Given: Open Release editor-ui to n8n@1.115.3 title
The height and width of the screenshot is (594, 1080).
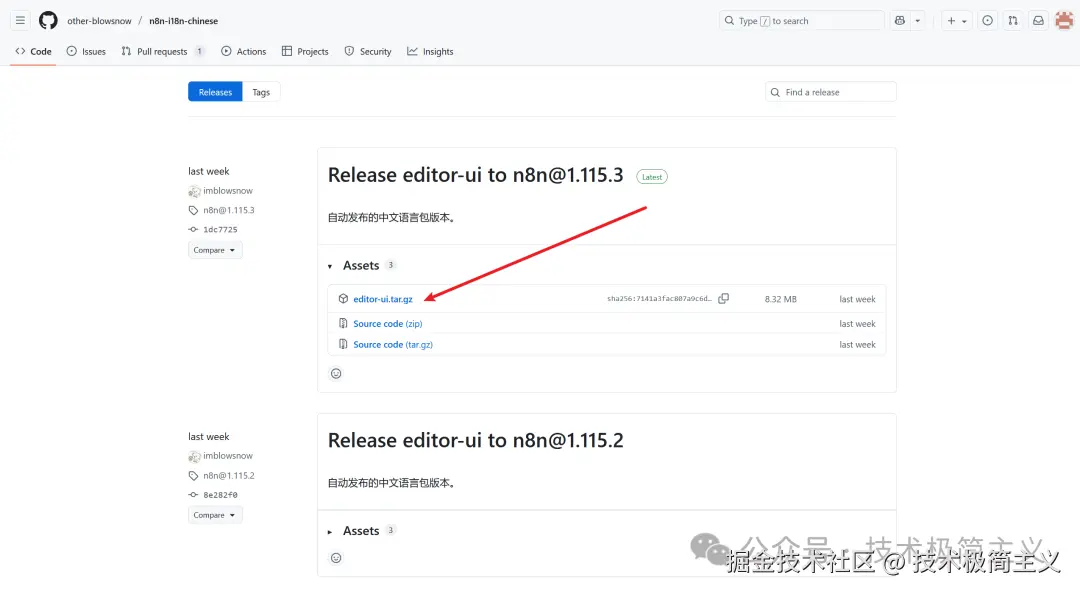Looking at the screenshot, I should (475, 175).
